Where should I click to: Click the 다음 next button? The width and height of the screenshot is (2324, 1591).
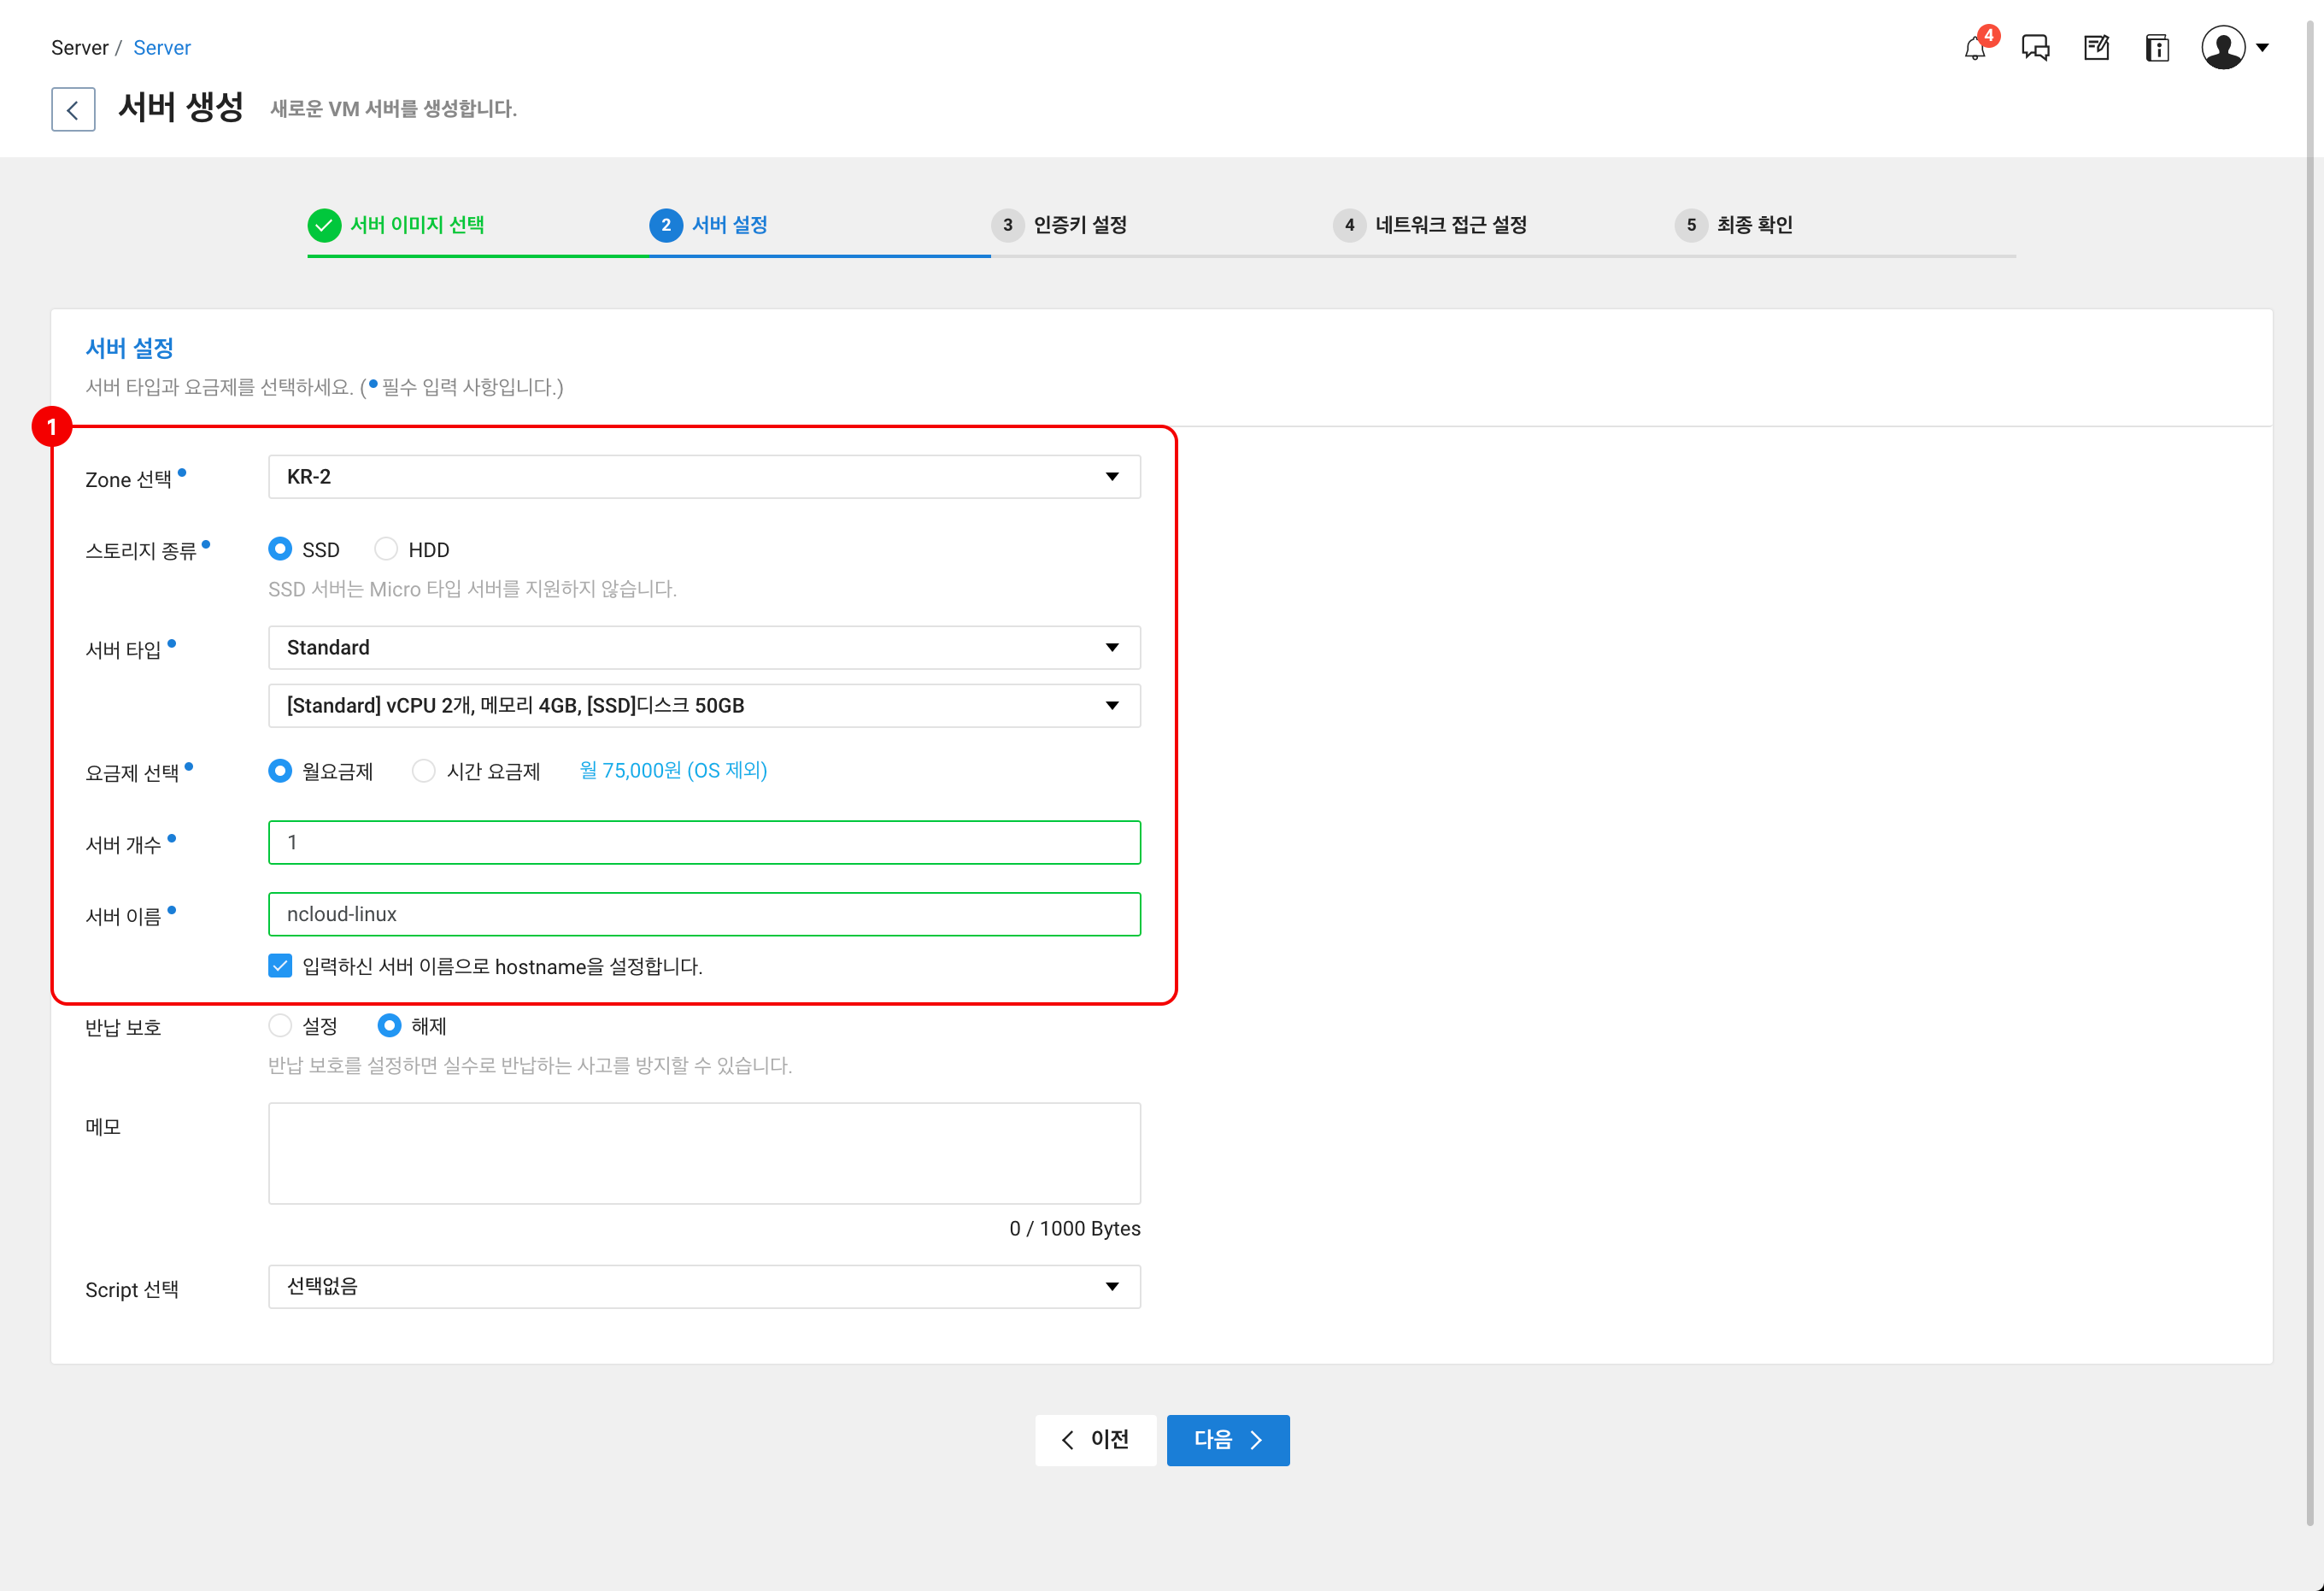1227,1440
